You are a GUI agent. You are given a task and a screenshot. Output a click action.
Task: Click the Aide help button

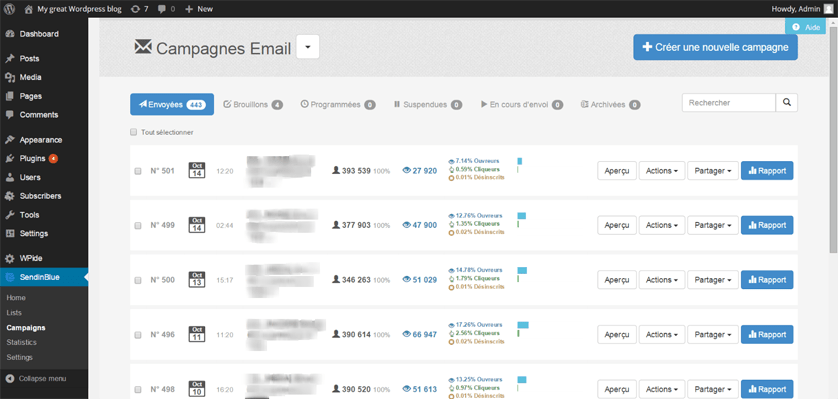[x=805, y=27]
